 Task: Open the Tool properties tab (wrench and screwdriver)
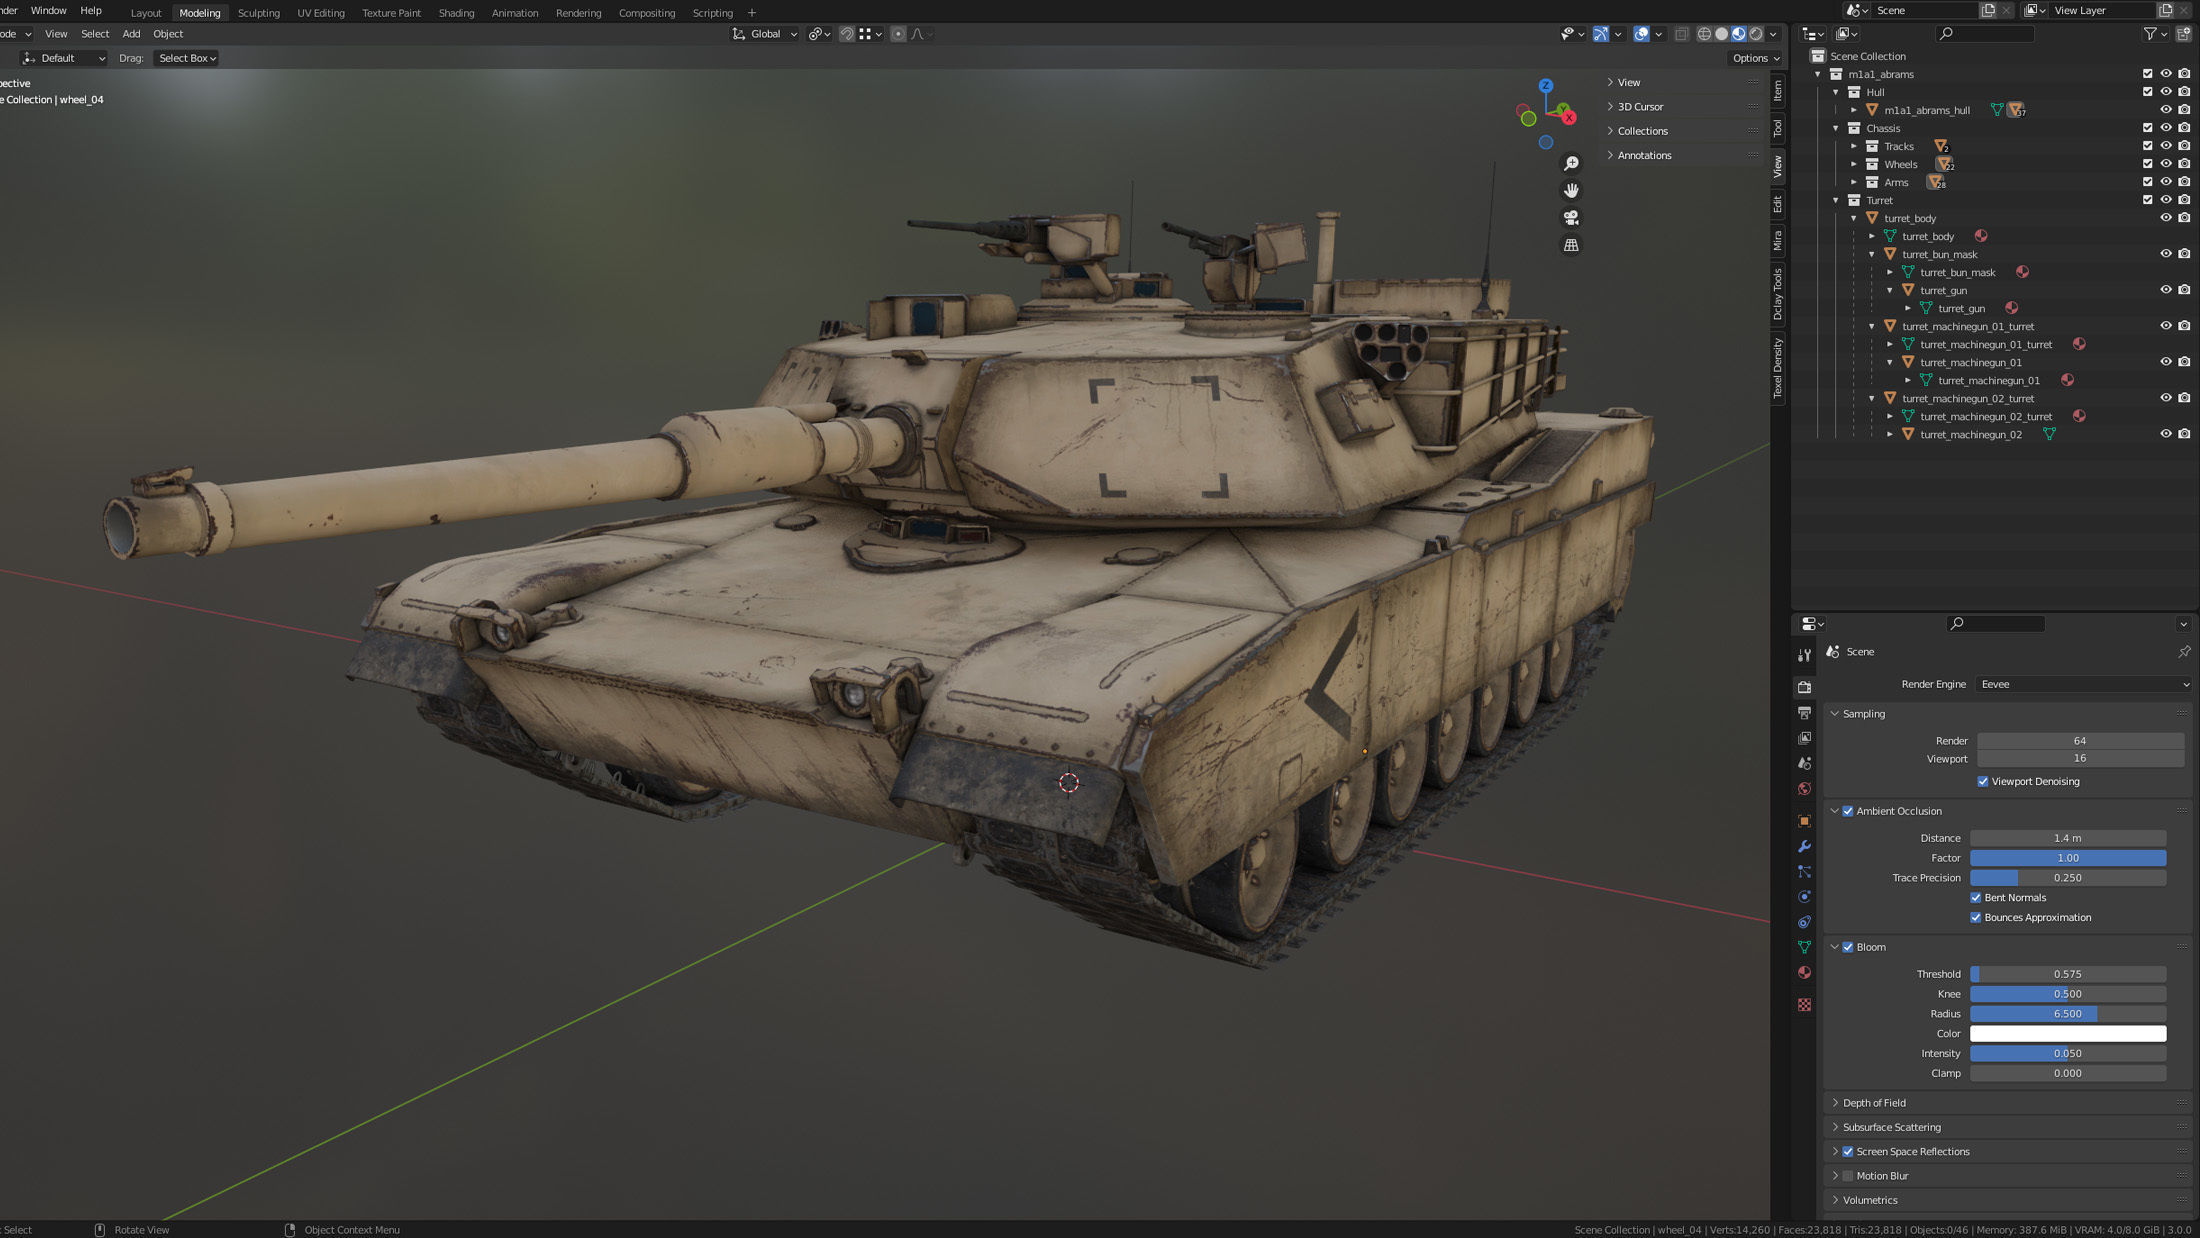[x=1804, y=655]
